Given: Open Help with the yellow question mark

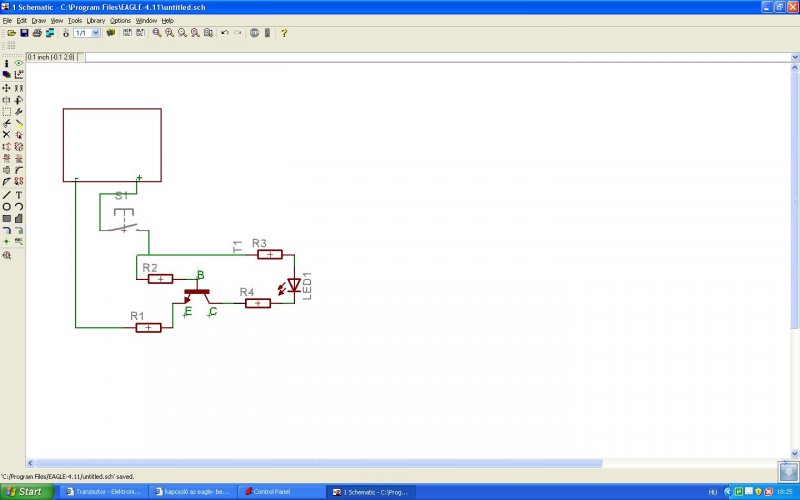Looking at the screenshot, I should [x=284, y=33].
